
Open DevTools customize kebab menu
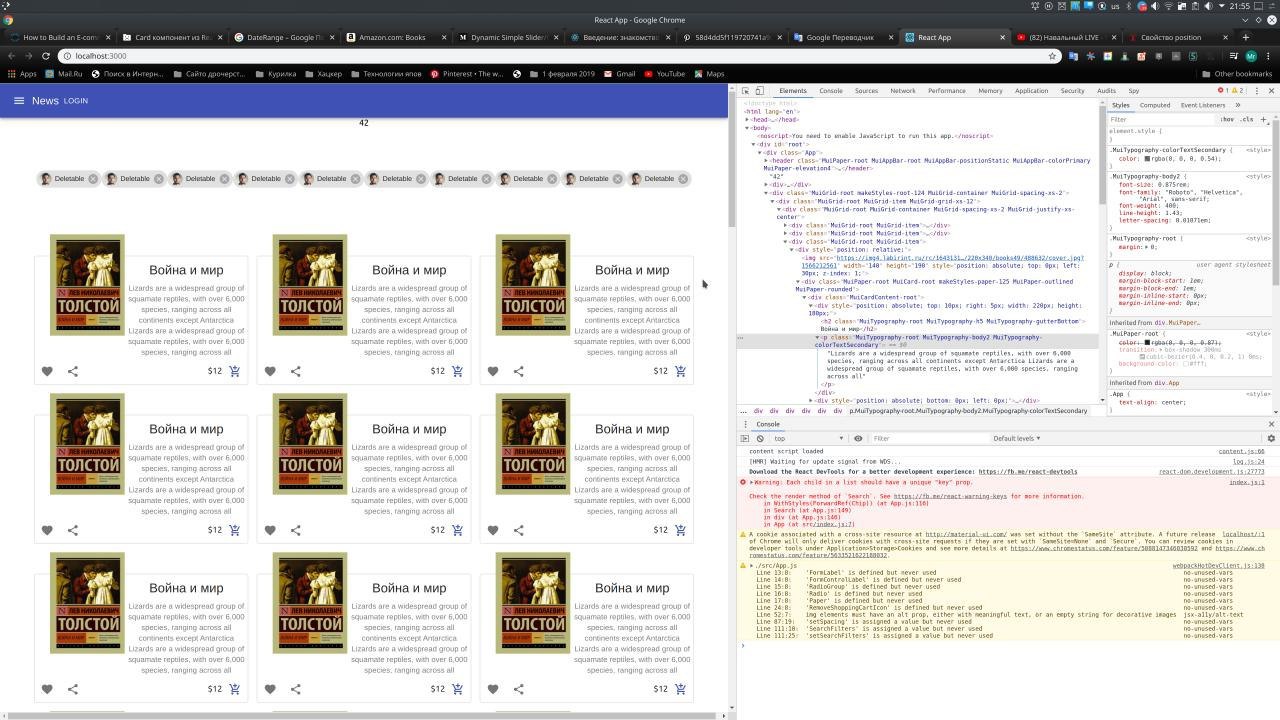(x=1257, y=91)
